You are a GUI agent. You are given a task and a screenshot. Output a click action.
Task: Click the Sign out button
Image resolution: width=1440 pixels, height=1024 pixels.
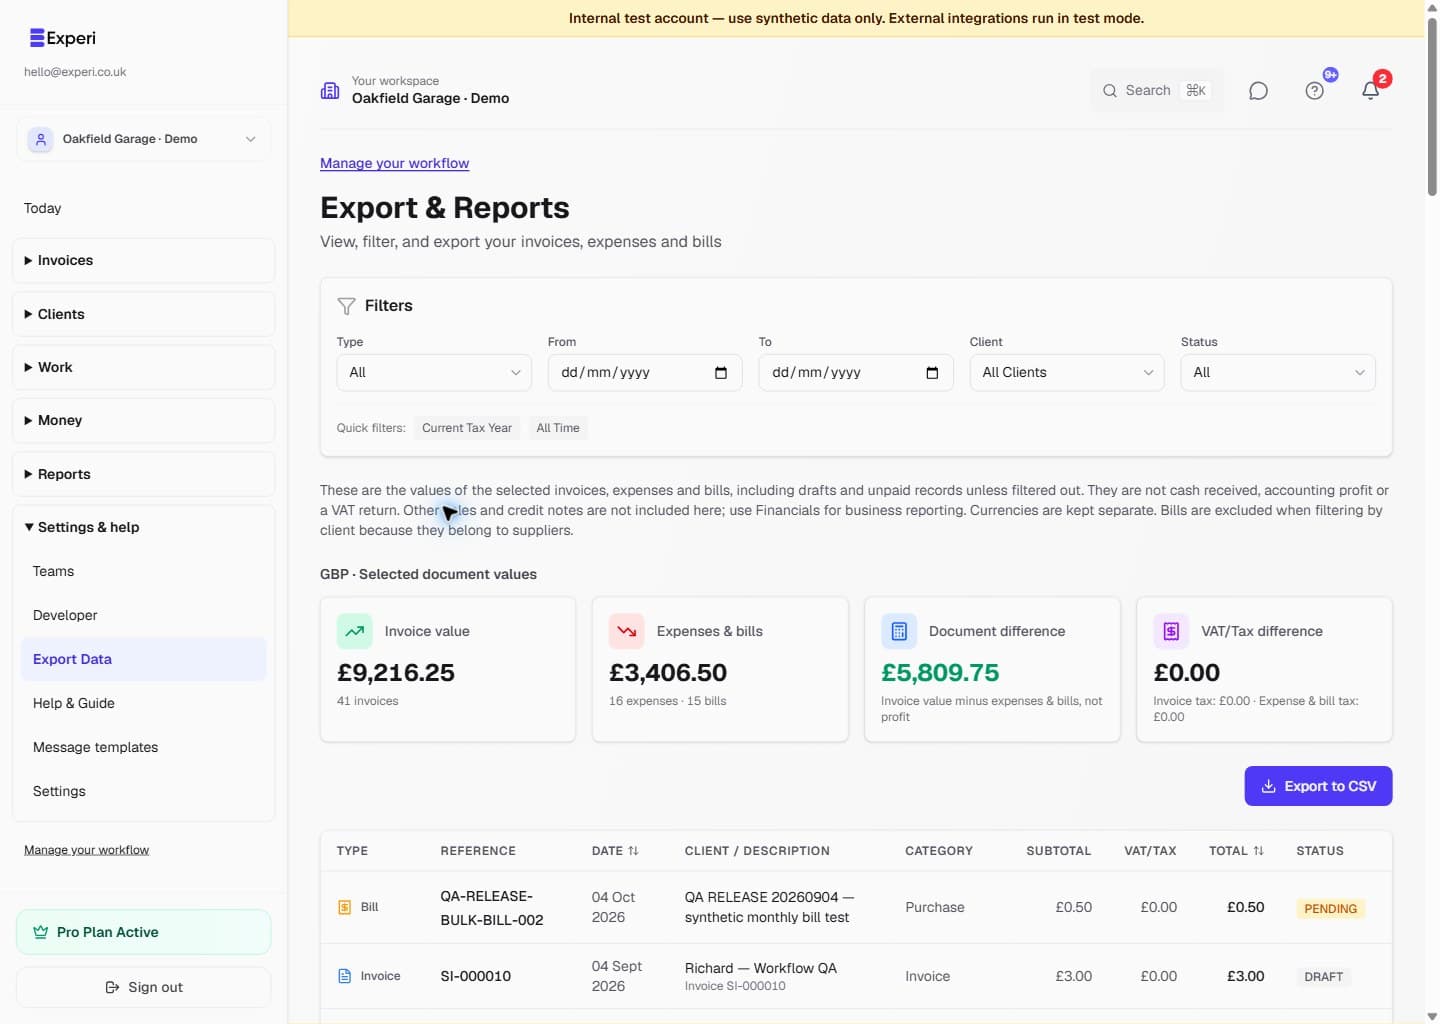(x=143, y=987)
